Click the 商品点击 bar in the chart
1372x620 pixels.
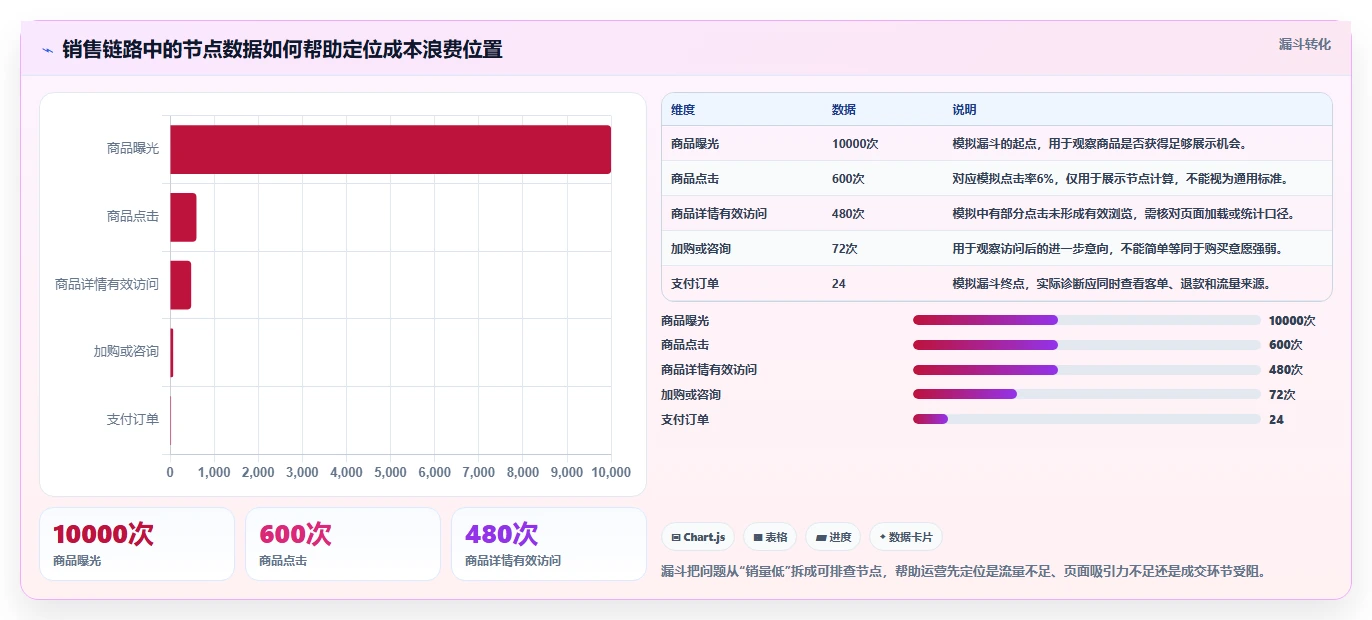(x=183, y=217)
